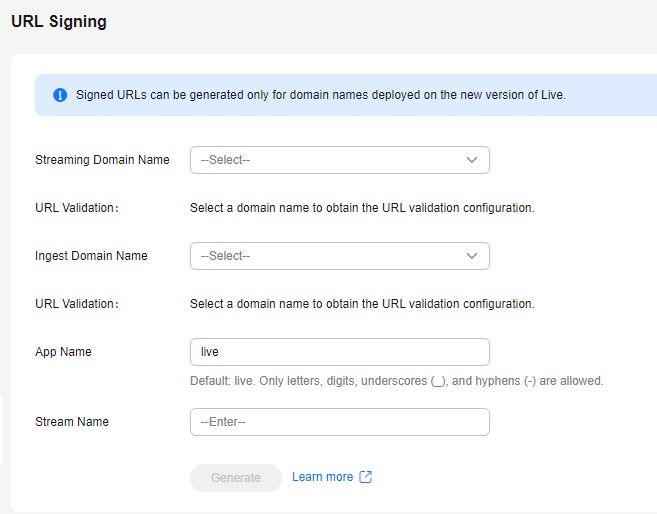Screen dimensions: 657x514
Task: Click the signed URLs notice banner text
Action: (x=321, y=95)
